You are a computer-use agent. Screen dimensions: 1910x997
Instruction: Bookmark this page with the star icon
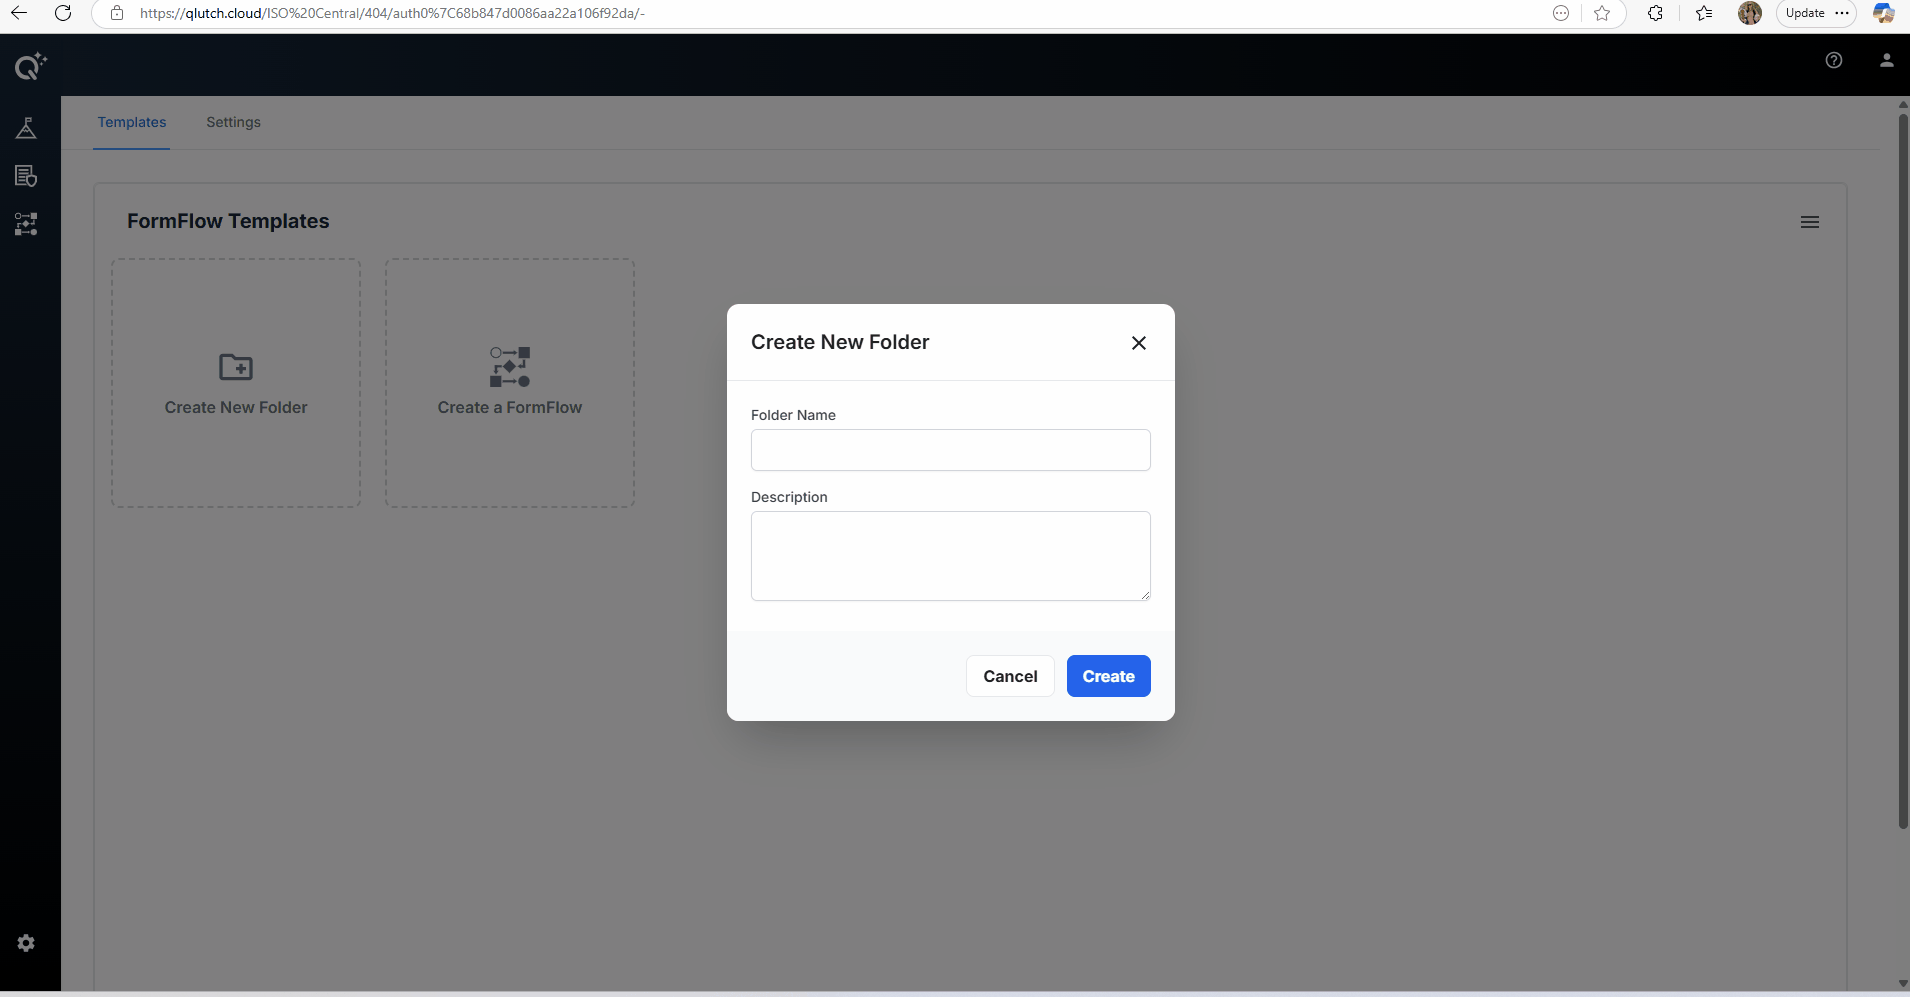point(1604,13)
